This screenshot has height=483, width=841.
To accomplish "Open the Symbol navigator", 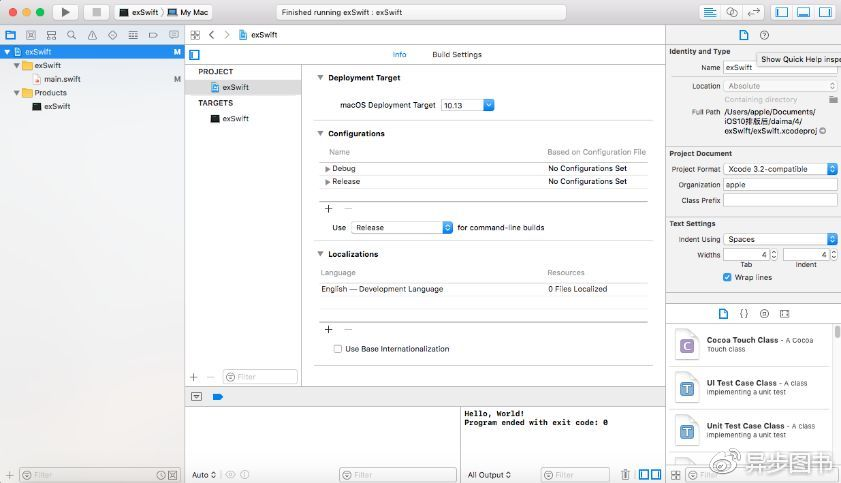I will click(x=51, y=35).
